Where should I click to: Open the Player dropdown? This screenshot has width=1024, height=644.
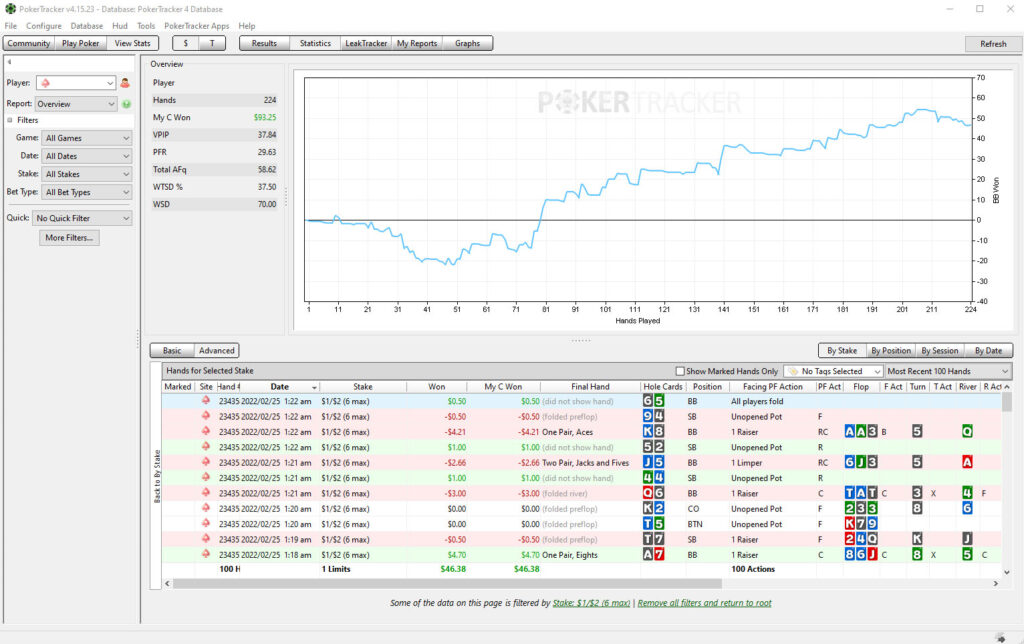[x=76, y=83]
